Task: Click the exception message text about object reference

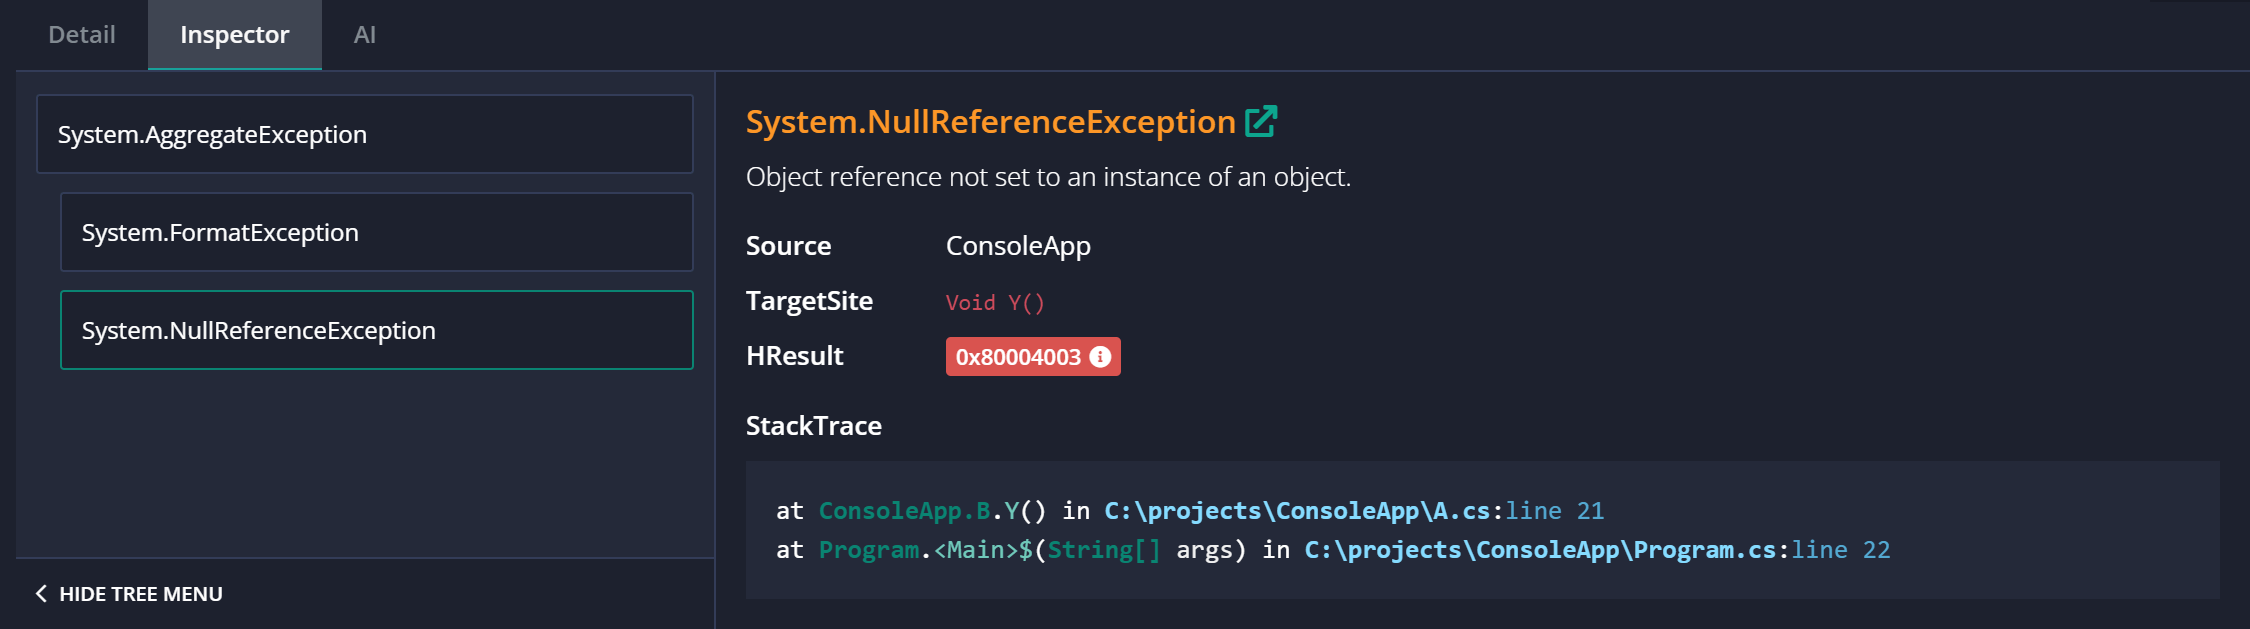Action: pyautogui.click(x=1048, y=176)
